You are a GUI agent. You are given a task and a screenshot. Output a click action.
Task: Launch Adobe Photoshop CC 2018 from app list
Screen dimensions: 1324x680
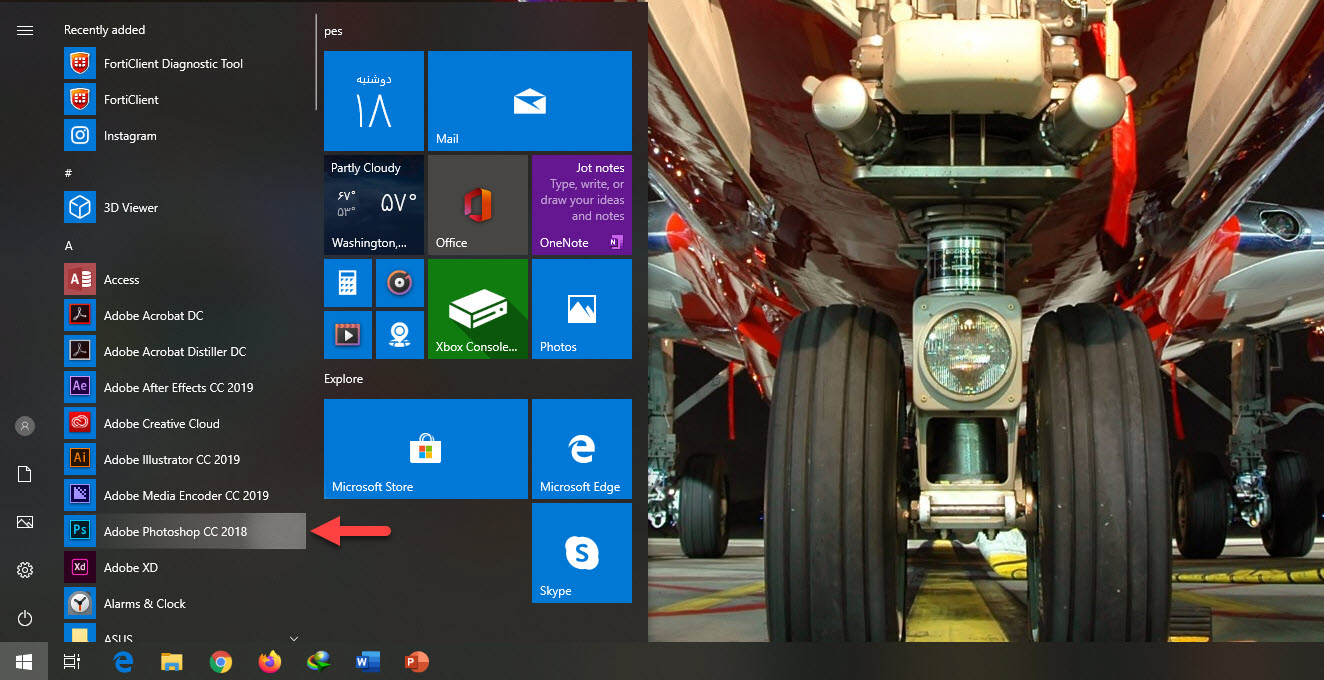(x=175, y=532)
